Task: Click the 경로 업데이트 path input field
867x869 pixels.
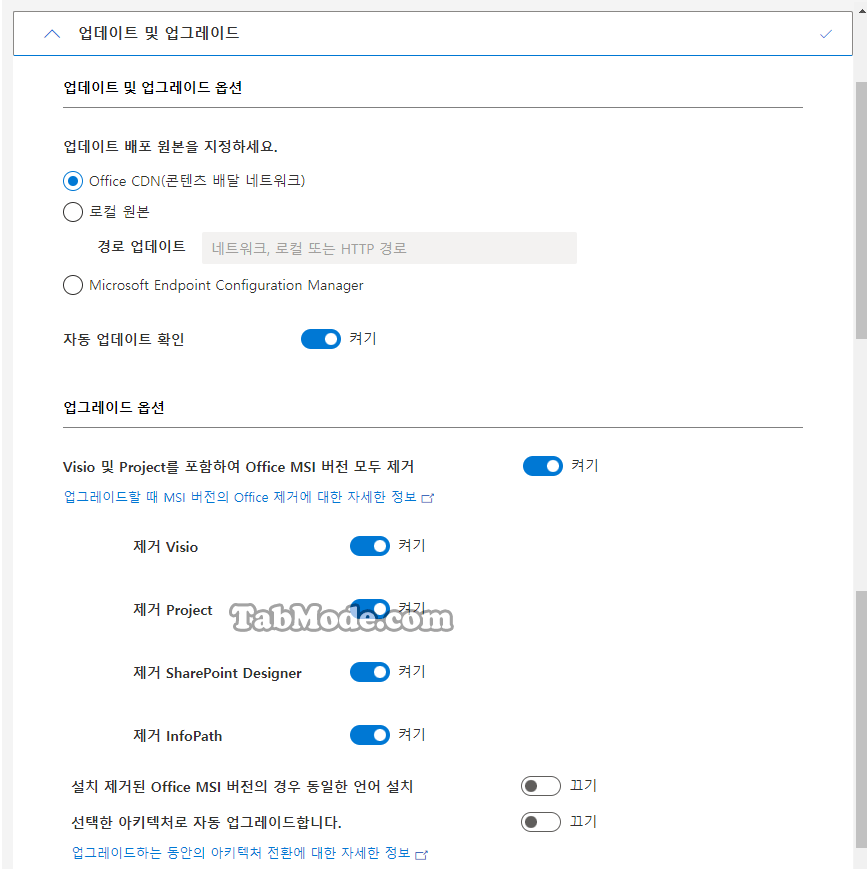Action: pyautogui.click(x=389, y=248)
